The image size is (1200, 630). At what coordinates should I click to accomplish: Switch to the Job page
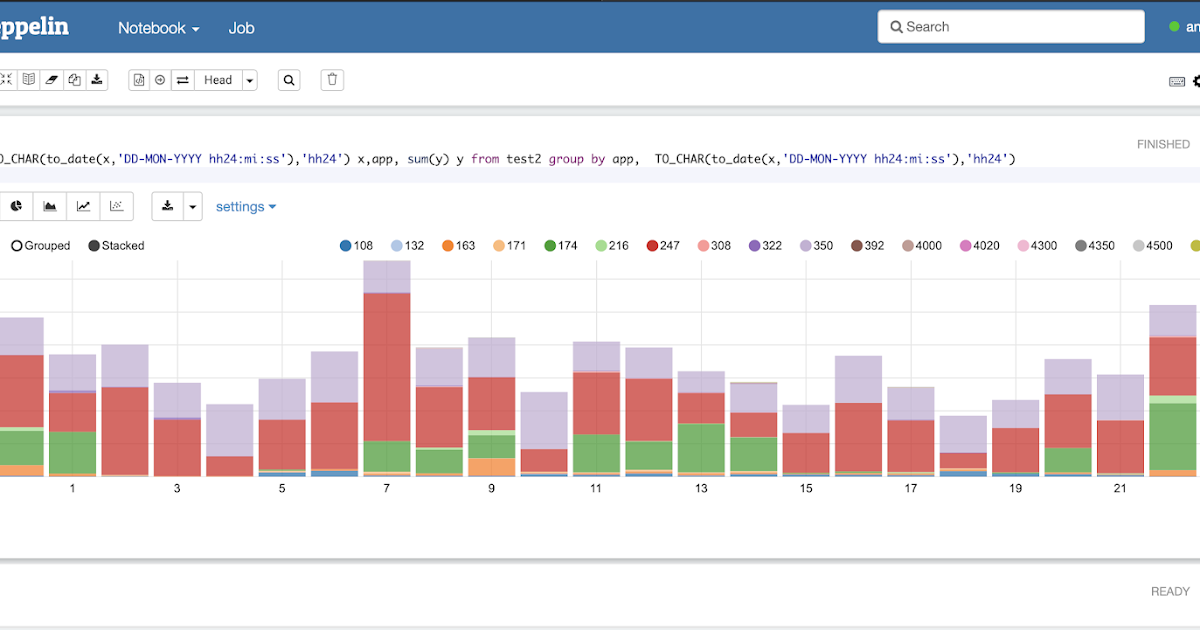[x=241, y=28]
